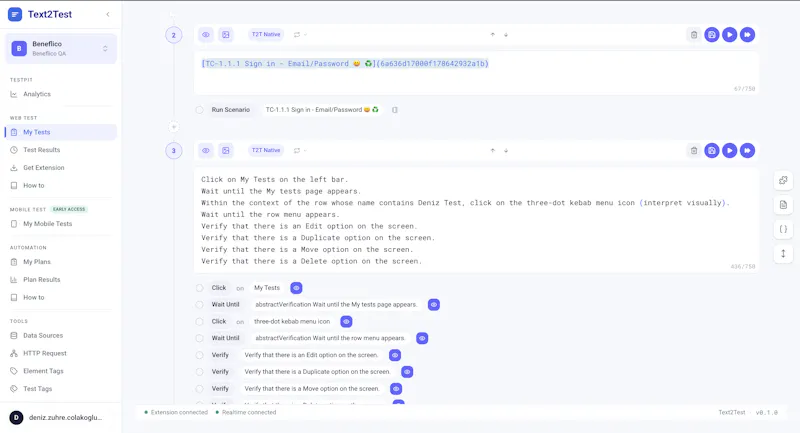Collapse the sidebar using chevron next to Text2Test

coord(108,14)
